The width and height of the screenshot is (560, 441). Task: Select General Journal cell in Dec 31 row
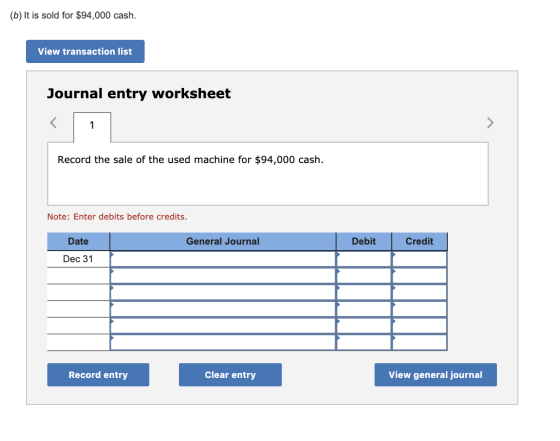[x=223, y=259]
